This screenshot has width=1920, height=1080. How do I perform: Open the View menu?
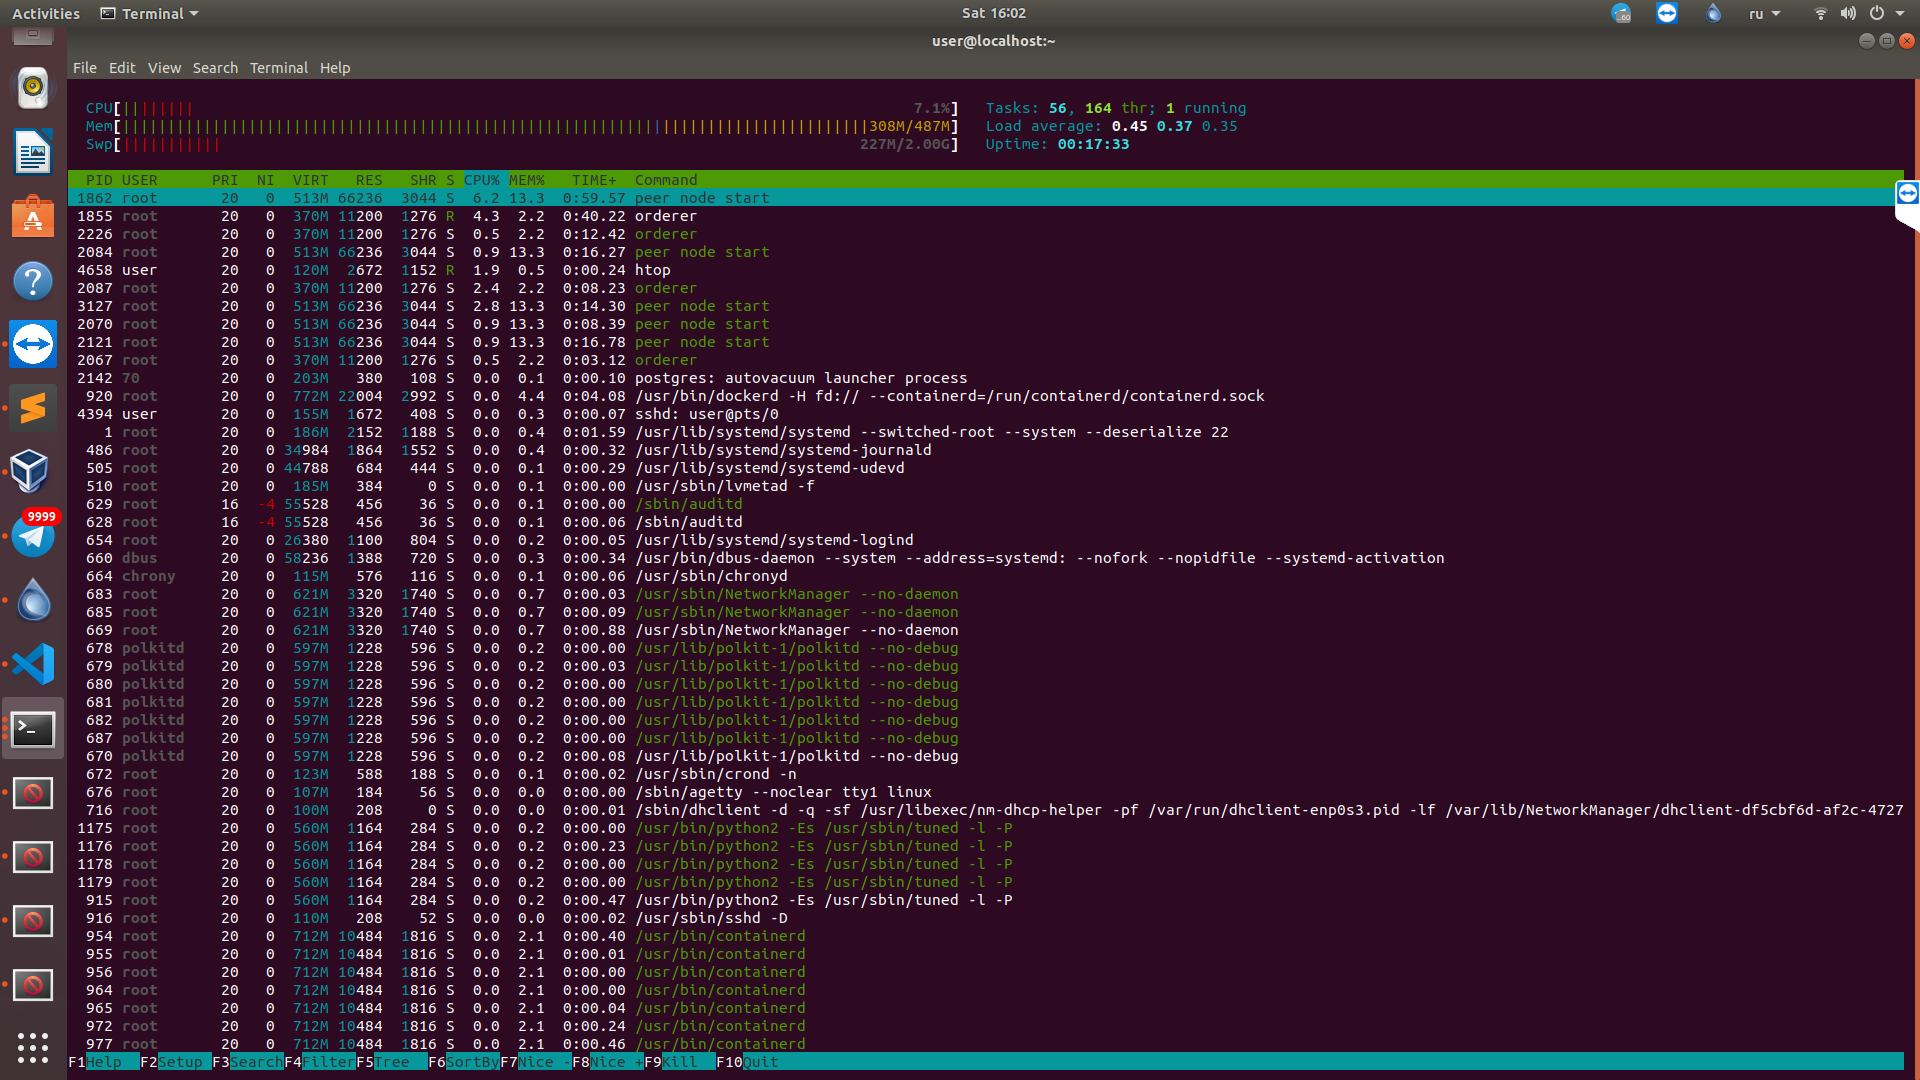point(164,68)
